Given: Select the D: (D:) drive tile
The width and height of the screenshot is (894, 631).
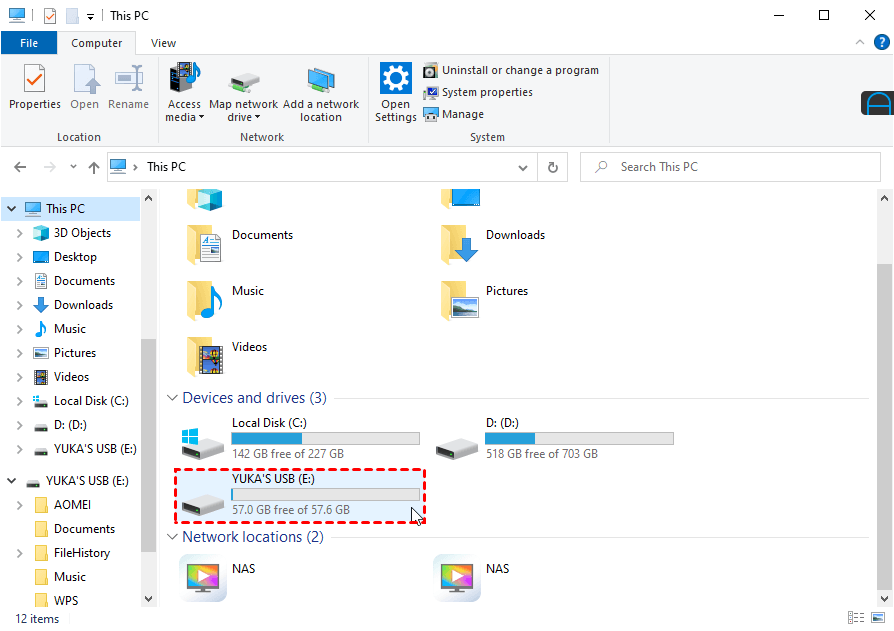Looking at the screenshot, I should pyautogui.click(x=554, y=438).
